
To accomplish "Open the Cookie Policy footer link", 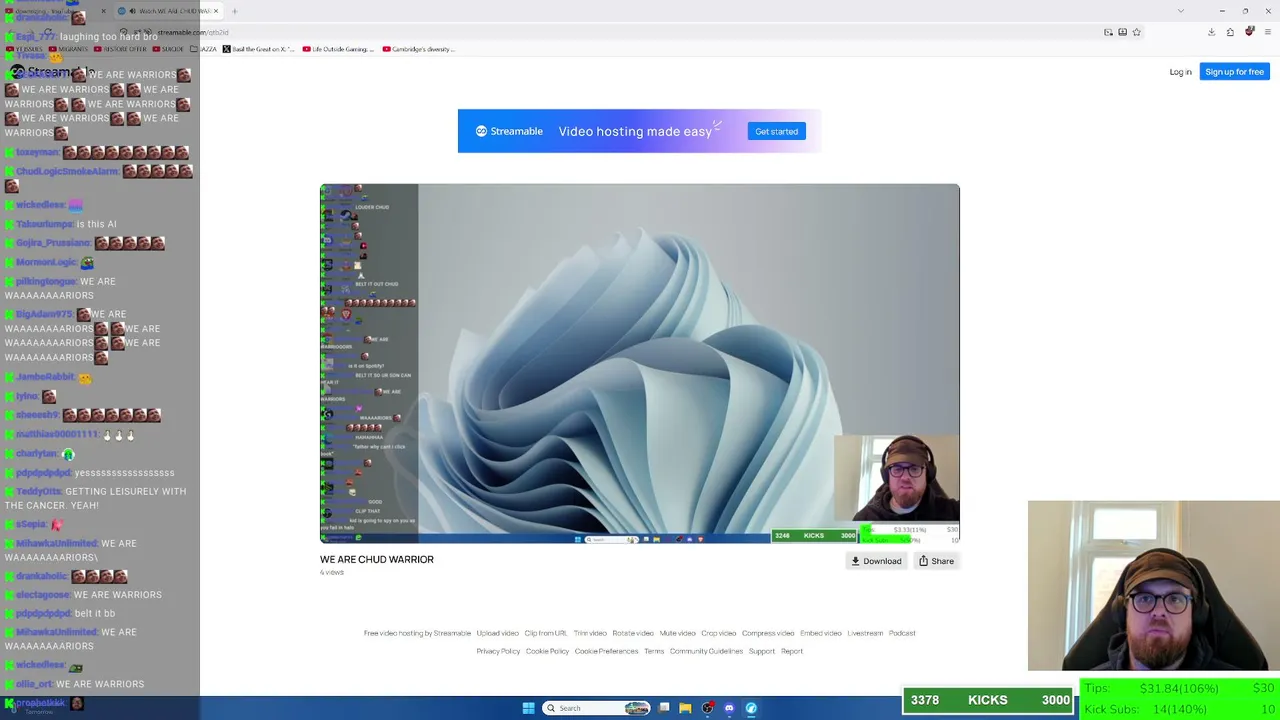I will click(547, 651).
